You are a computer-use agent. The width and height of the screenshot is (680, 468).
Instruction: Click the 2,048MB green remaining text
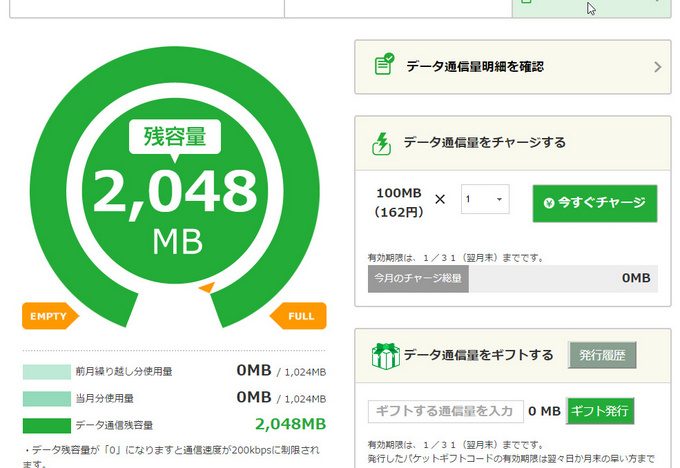290,424
